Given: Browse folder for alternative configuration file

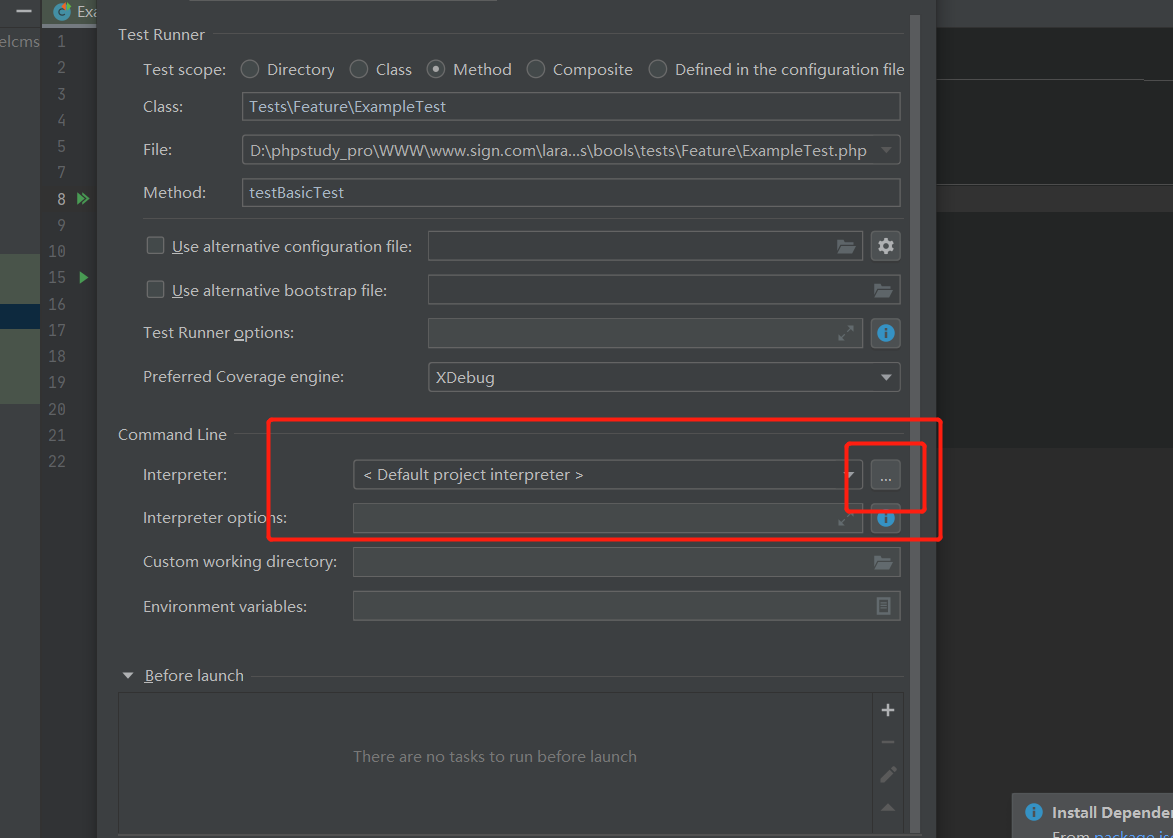Looking at the screenshot, I should click(x=845, y=246).
